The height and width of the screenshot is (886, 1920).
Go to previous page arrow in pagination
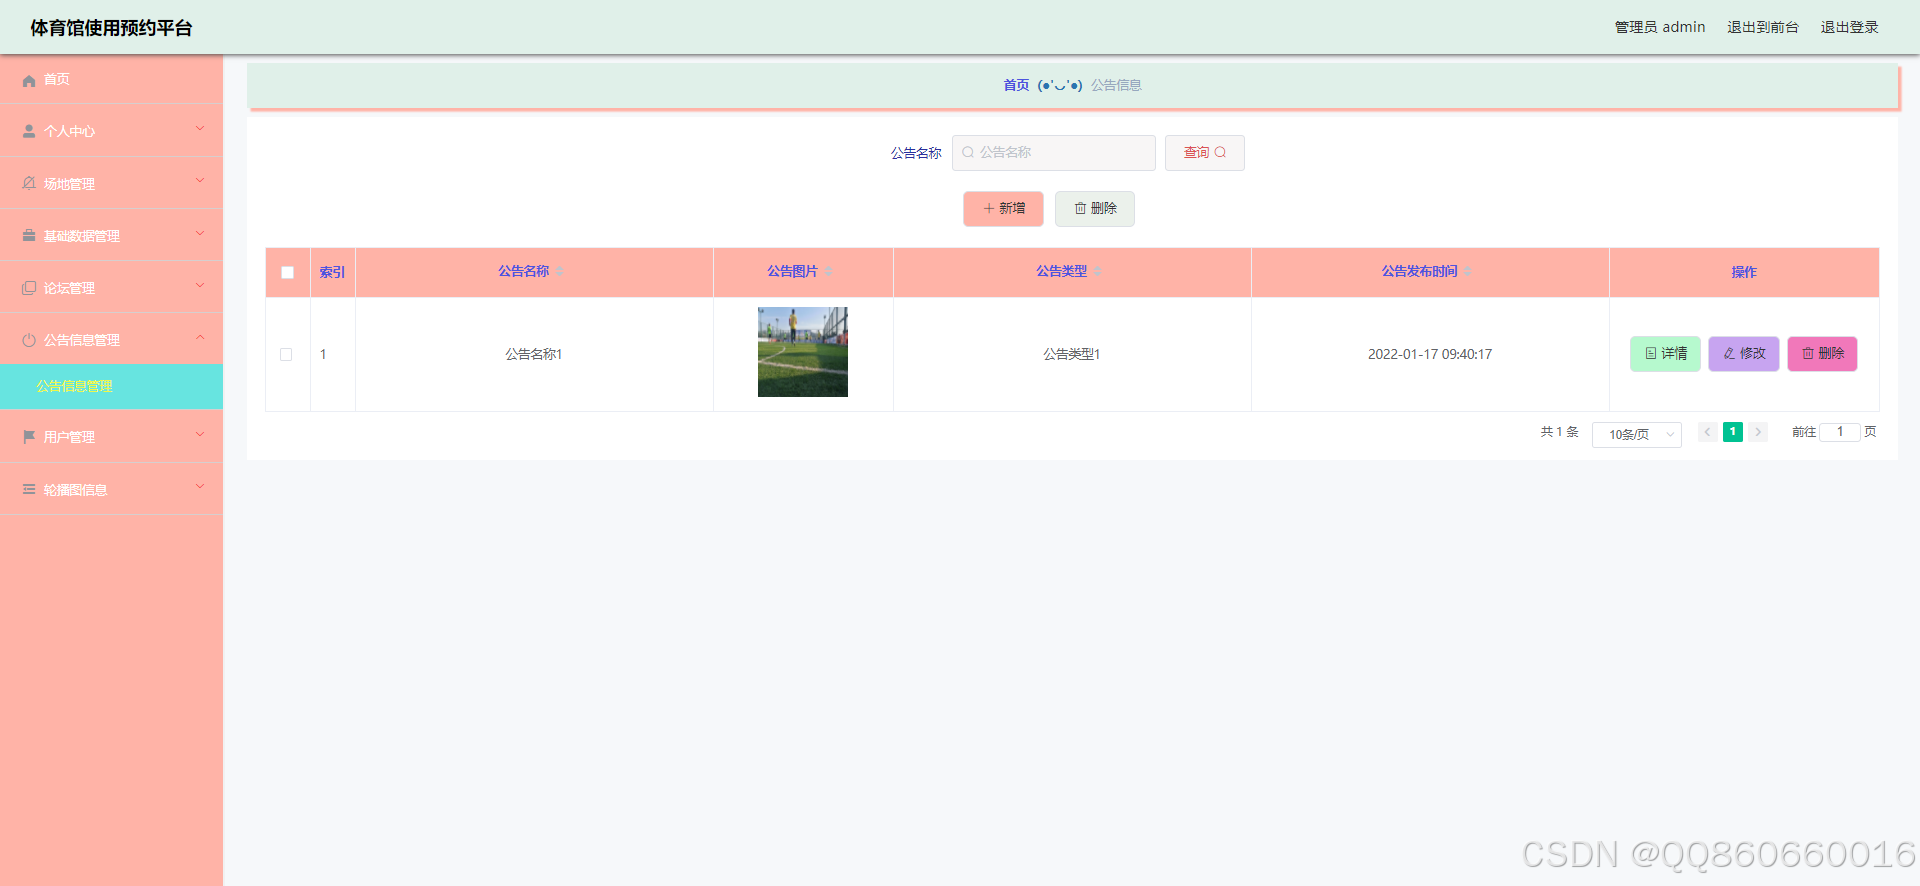click(x=1708, y=432)
